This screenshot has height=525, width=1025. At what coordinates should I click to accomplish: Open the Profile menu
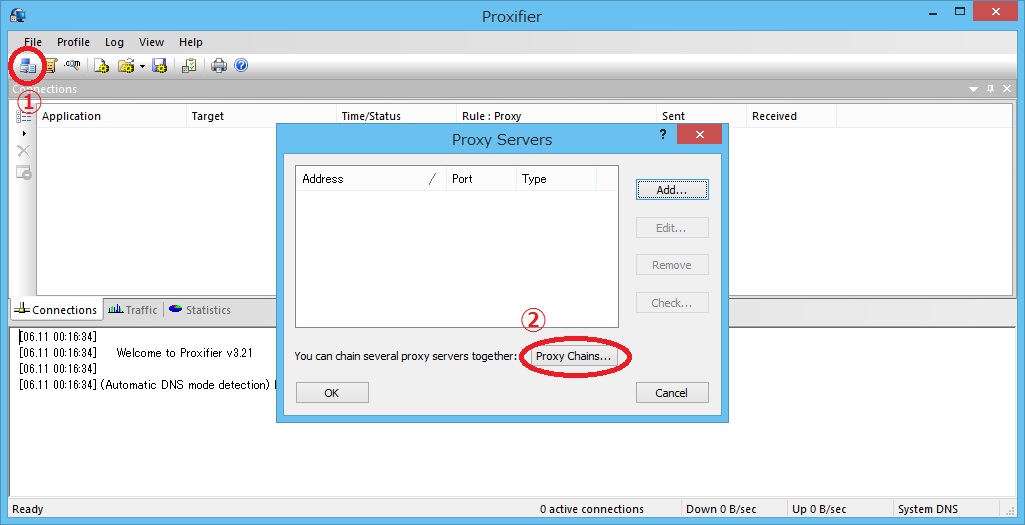tap(73, 42)
